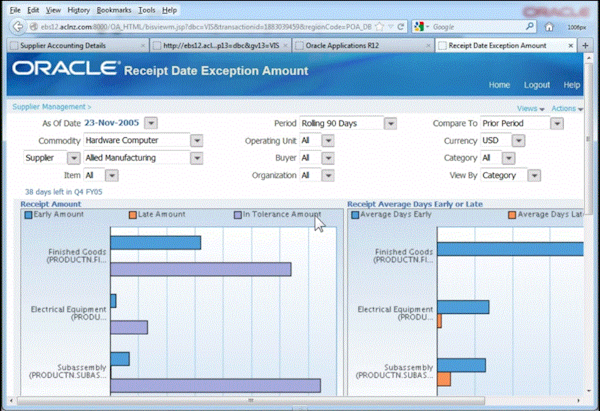Viewport: 600px width, 411px height.
Task: Open the Allied Manufacturing supplier dropdown
Action: coord(196,158)
